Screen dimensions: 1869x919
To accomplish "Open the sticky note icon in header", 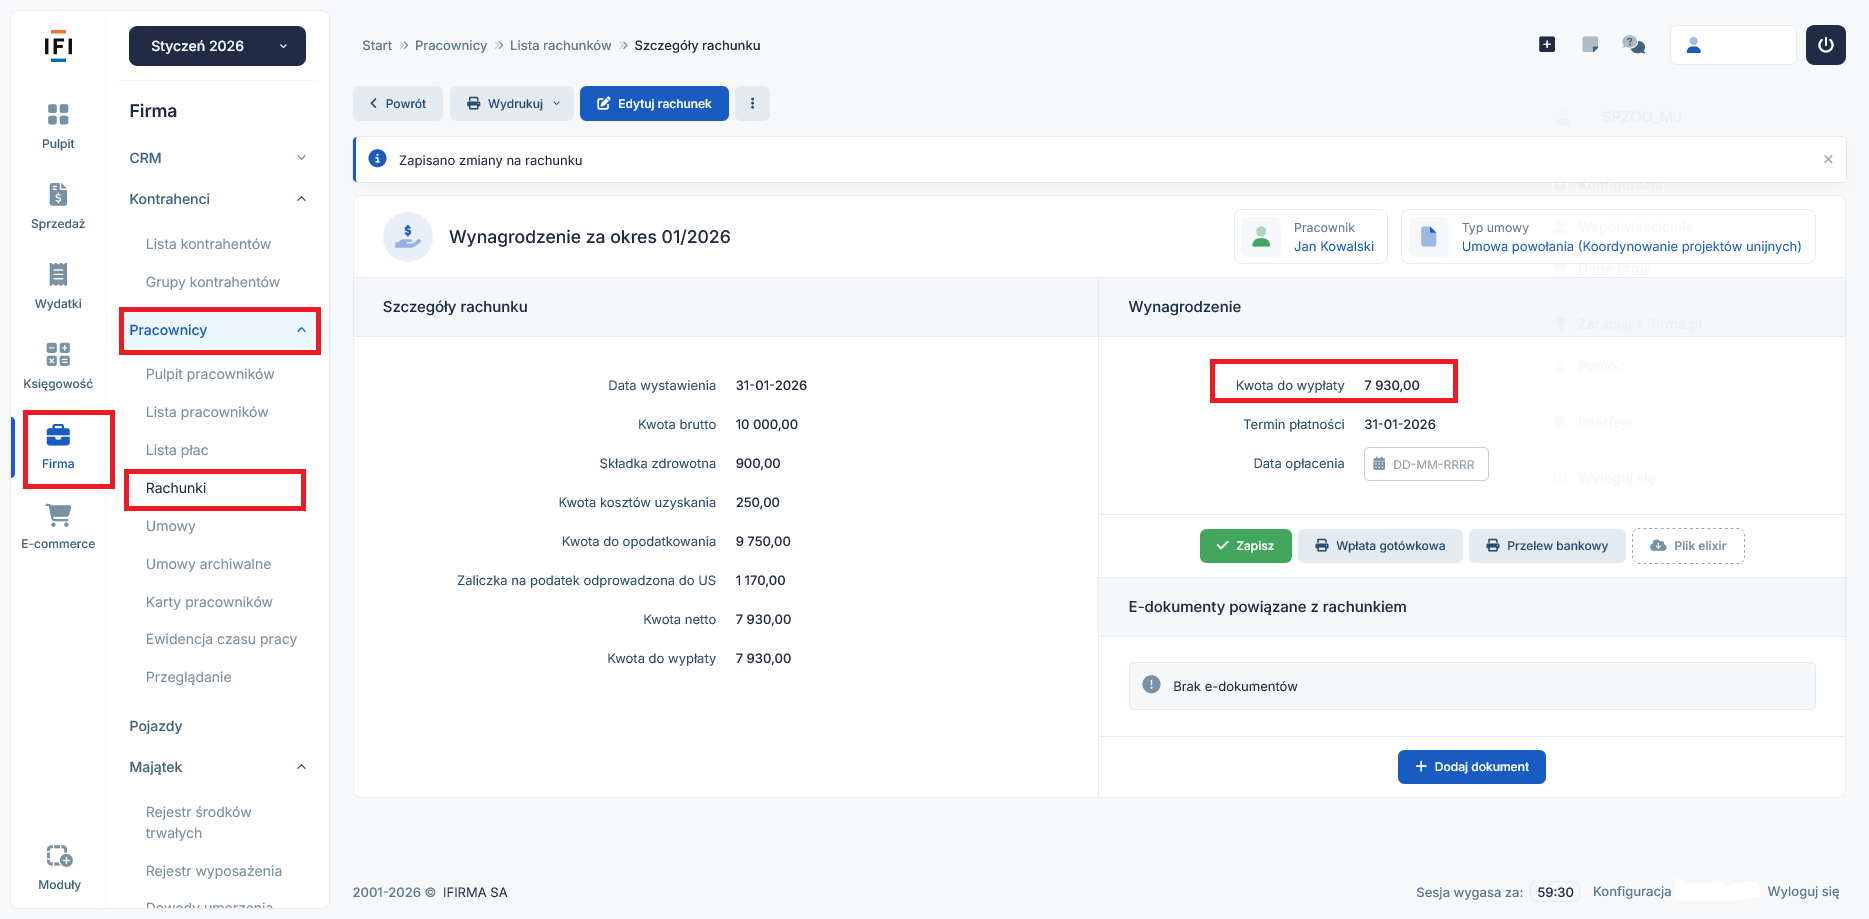I will click(1590, 45).
